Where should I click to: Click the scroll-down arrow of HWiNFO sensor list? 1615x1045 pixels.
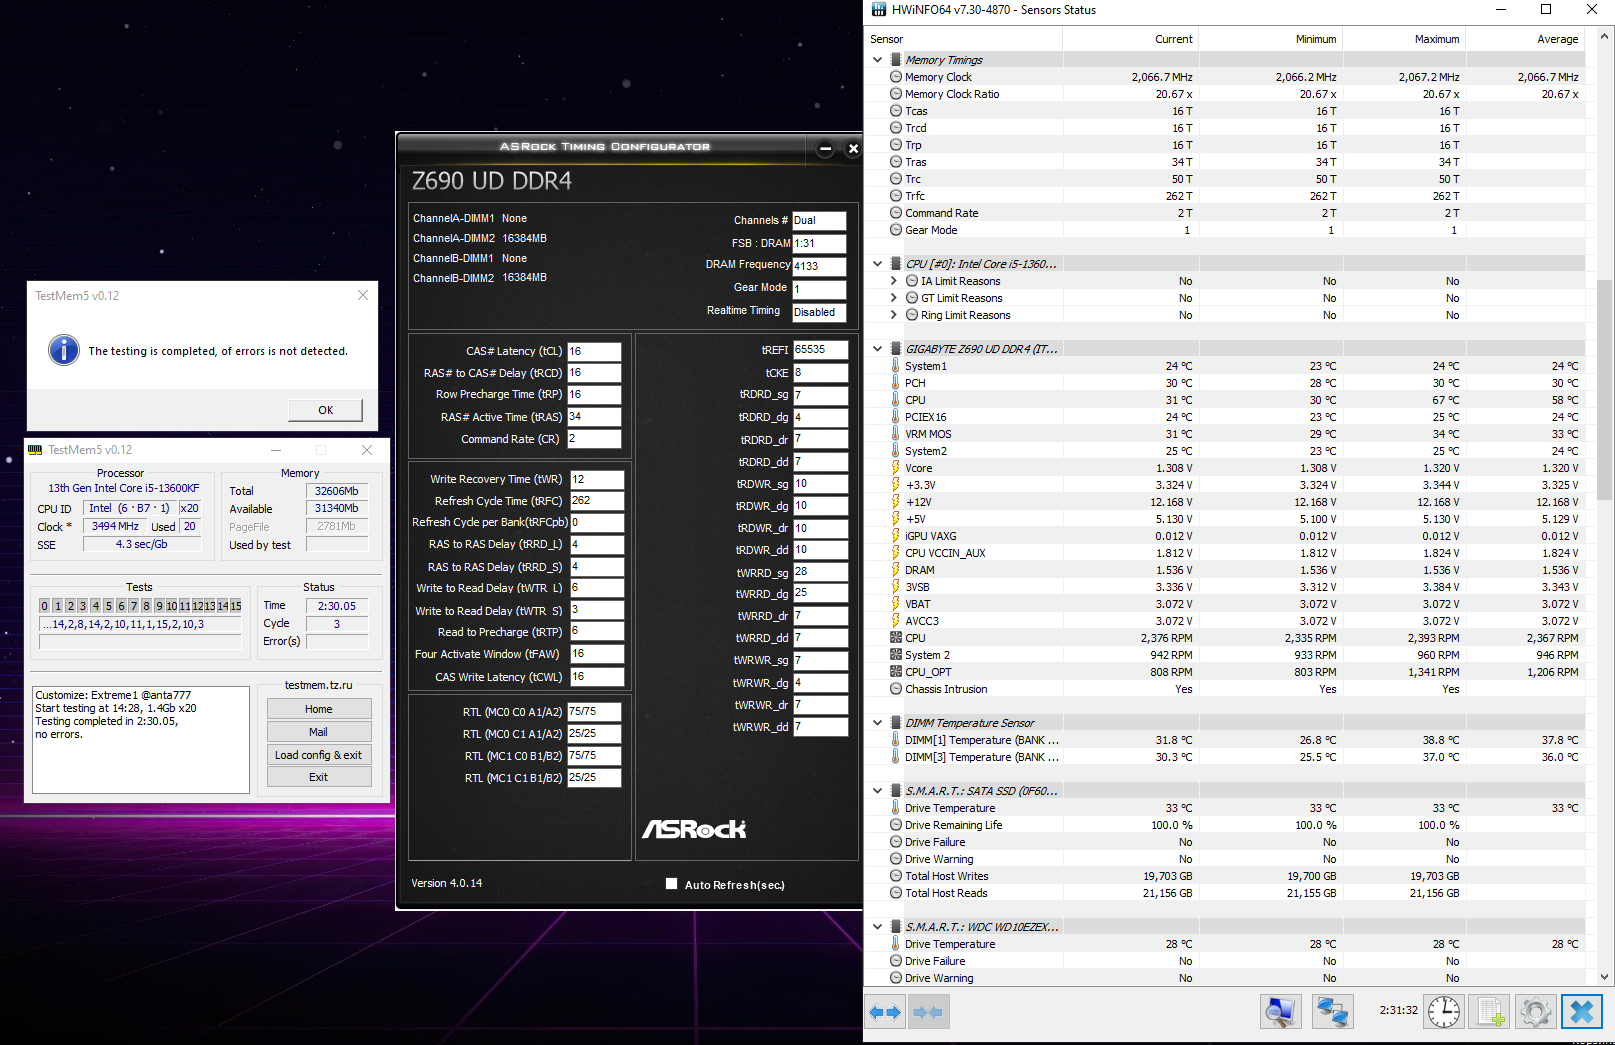1605,977
